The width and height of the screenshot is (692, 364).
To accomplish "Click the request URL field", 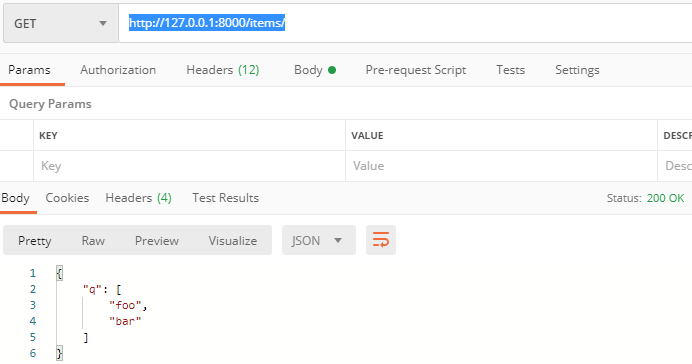I will point(405,23).
